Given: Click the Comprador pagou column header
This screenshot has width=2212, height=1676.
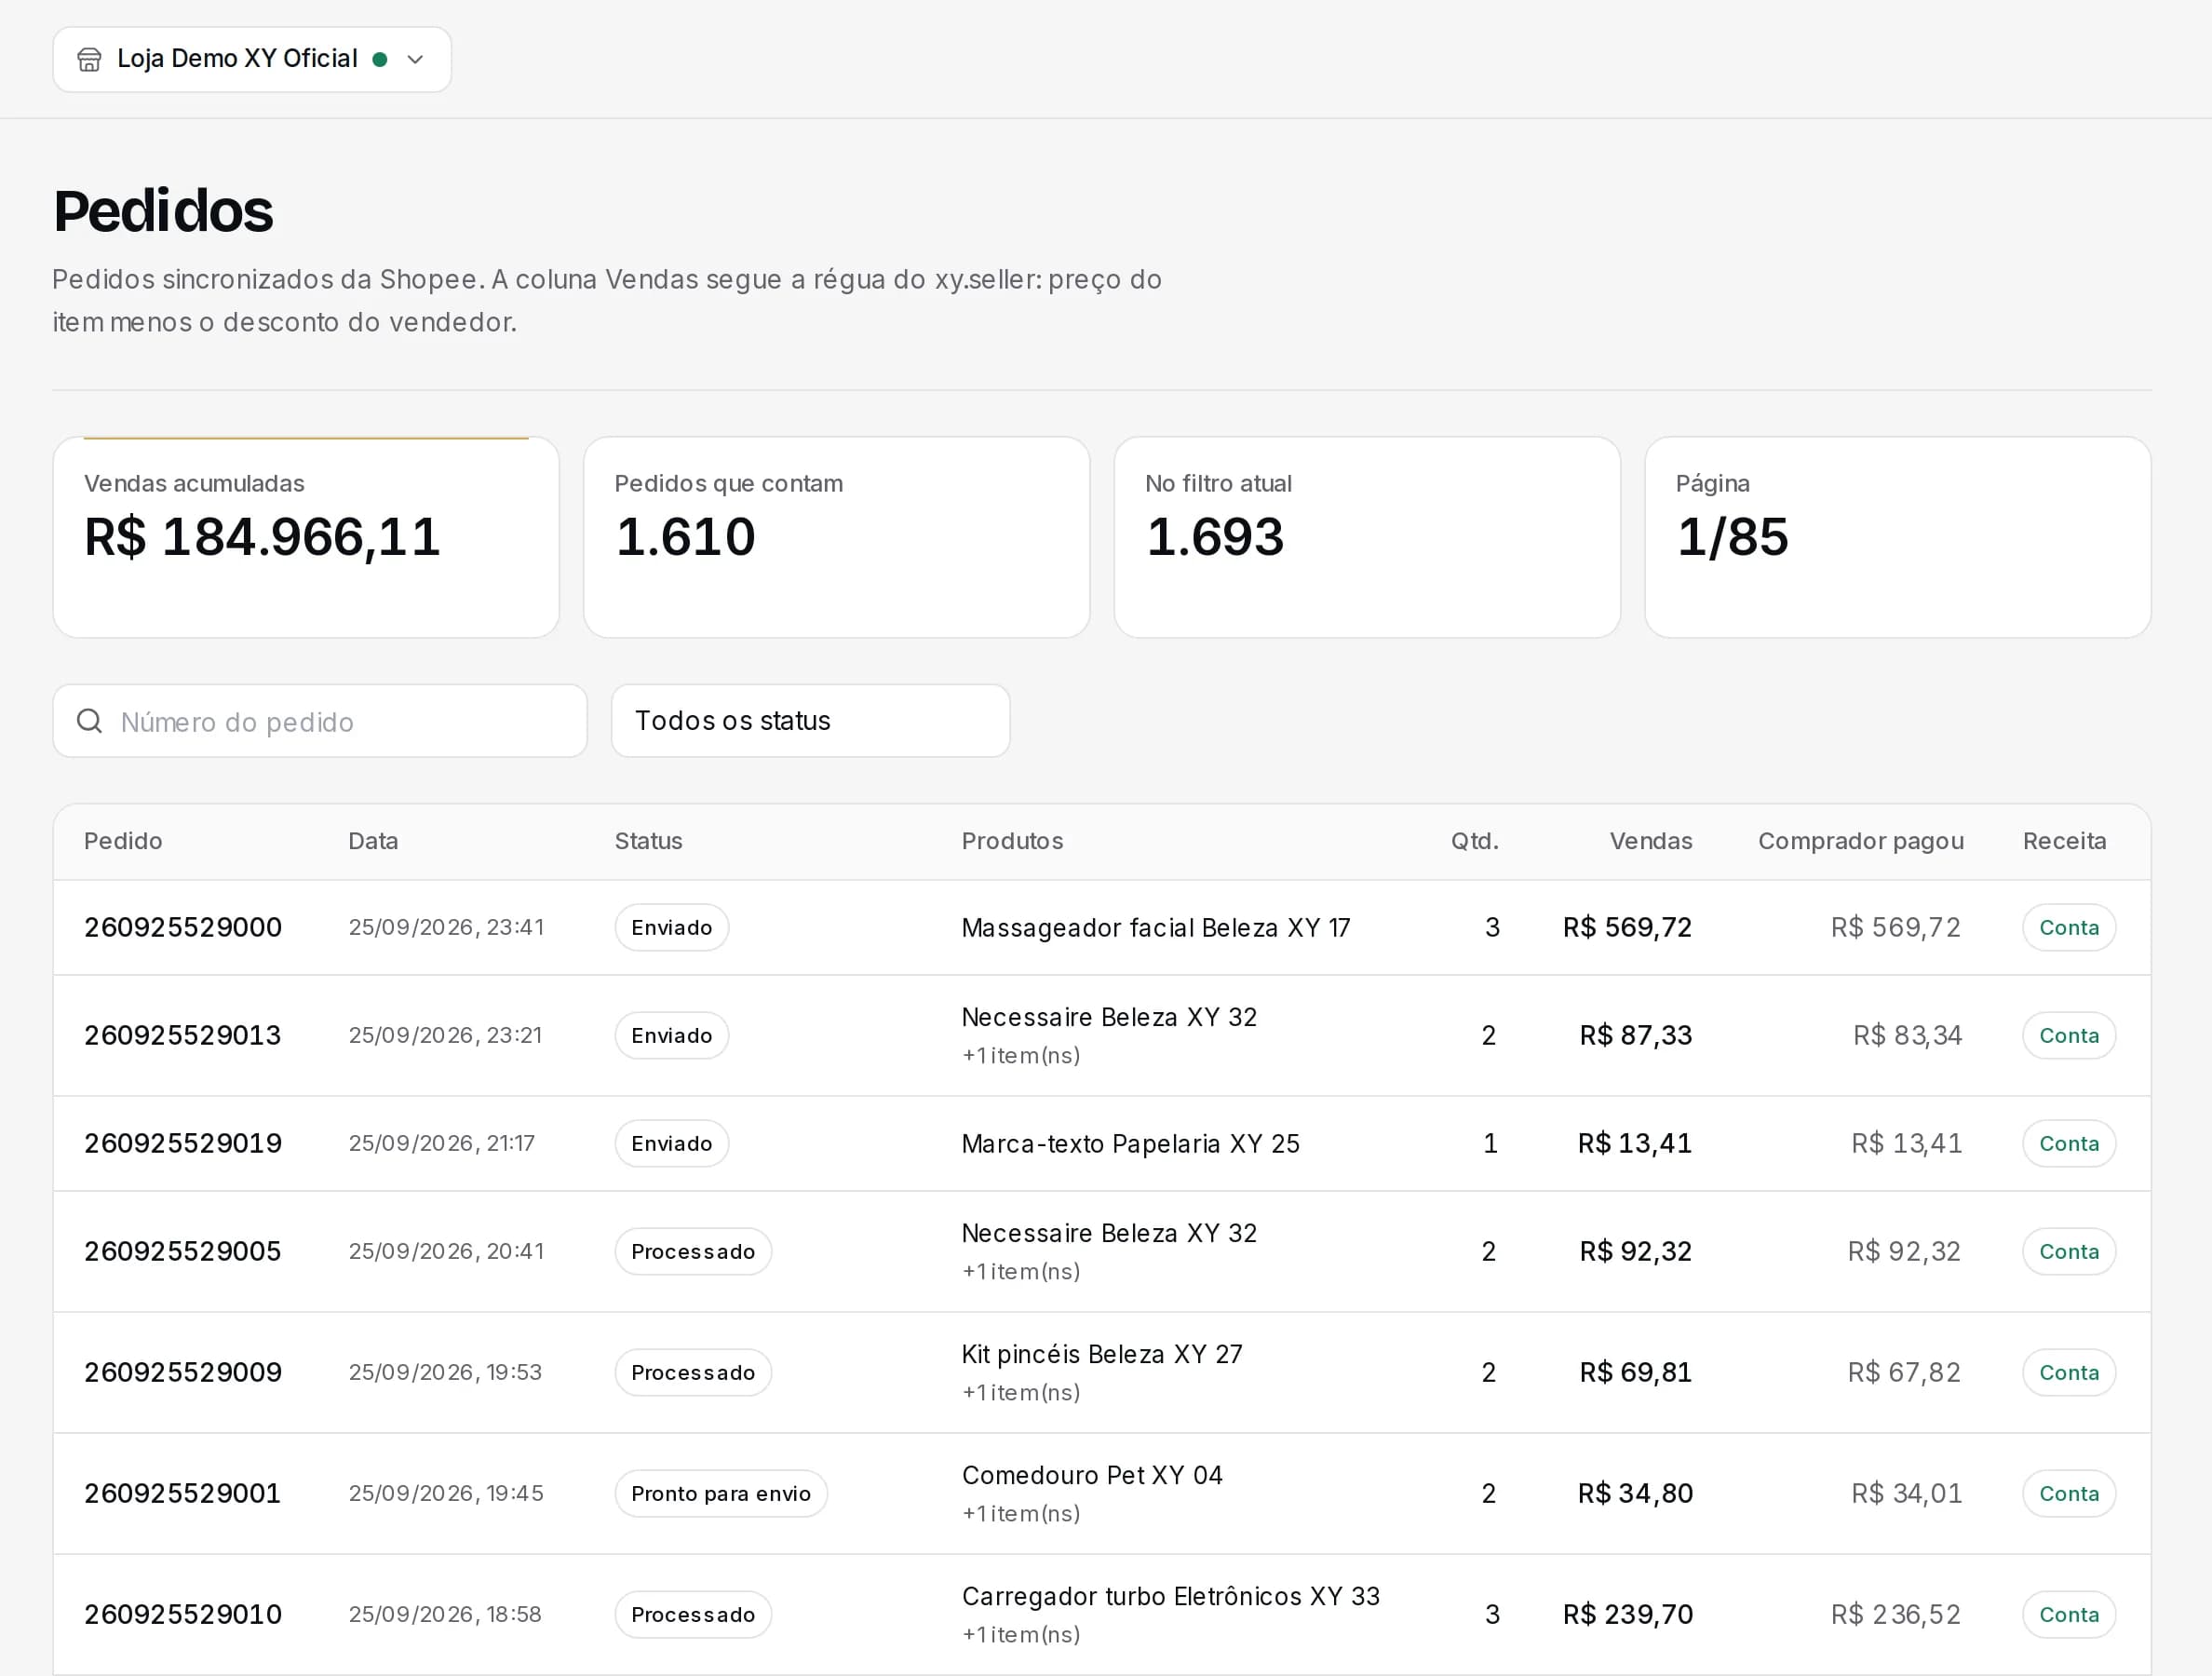Looking at the screenshot, I should [1860, 841].
